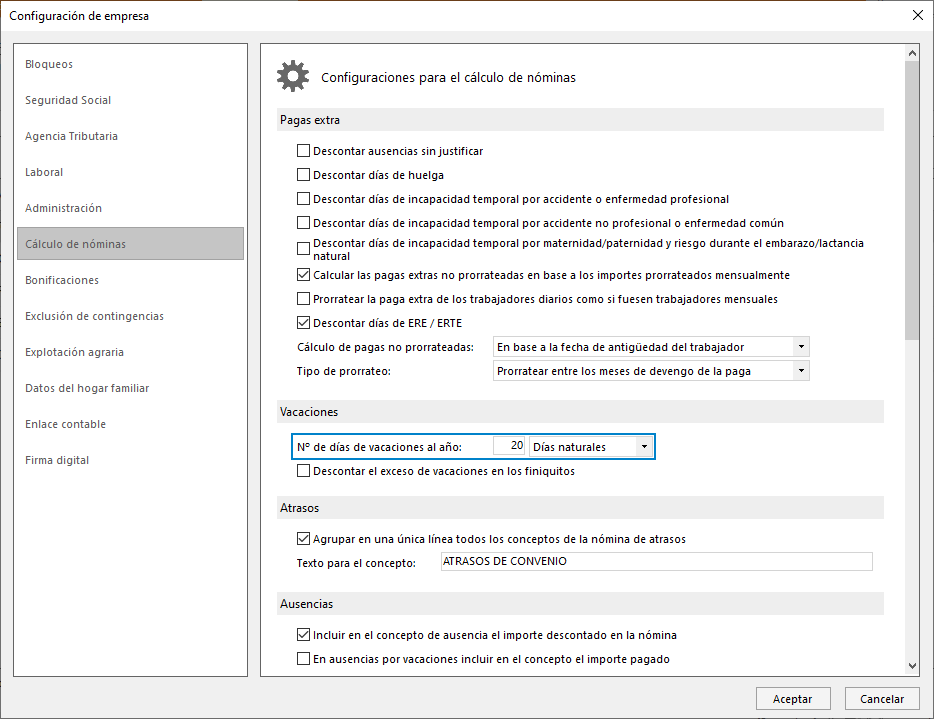This screenshot has height=719, width=934.
Task: Click the scrollbar down arrow
Action: coord(912,665)
